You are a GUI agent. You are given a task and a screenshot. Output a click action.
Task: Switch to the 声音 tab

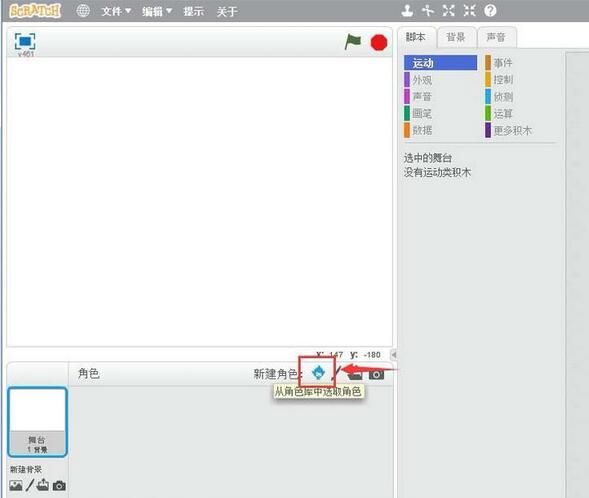click(496, 37)
